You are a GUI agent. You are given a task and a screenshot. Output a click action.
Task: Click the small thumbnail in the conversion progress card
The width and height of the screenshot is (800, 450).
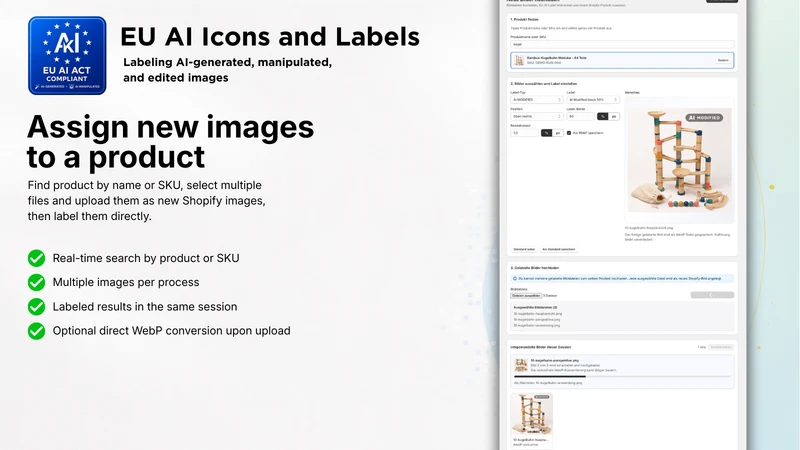521,365
